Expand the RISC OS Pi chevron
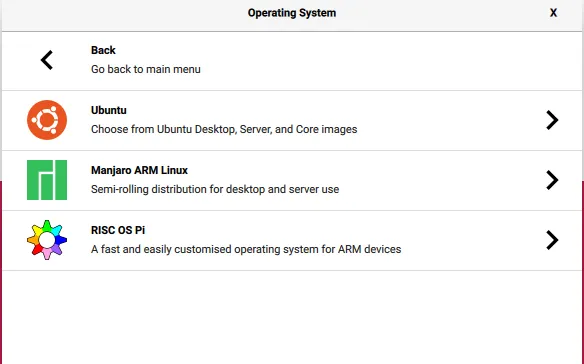Image resolution: width=584 pixels, height=364 pixels. click(552, 240)
